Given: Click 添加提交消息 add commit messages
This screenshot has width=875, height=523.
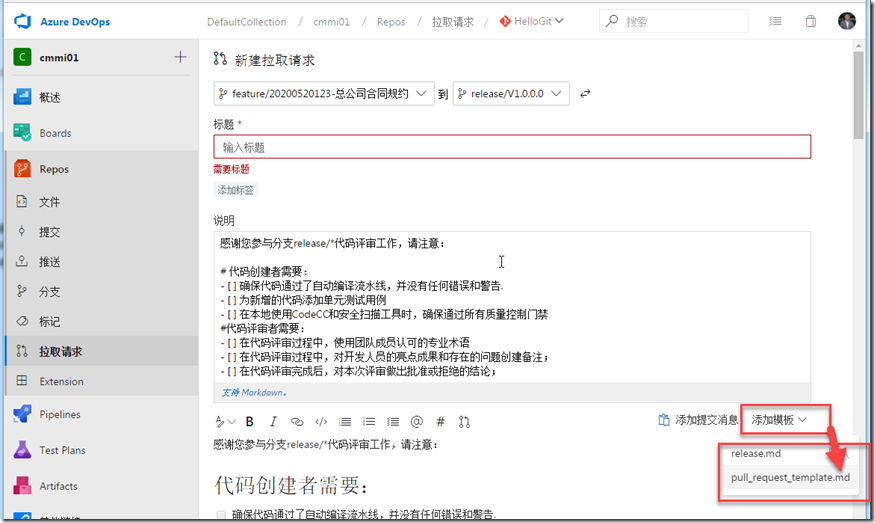Looking at the screenshot, I should coord(698,420).
